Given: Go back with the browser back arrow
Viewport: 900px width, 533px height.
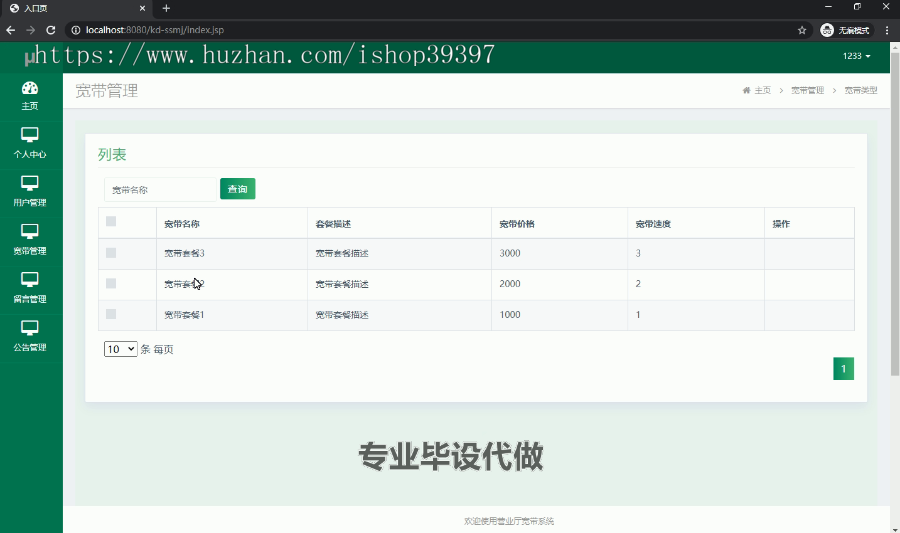Looking at the screenshot, I should click(x=10, y=30).
